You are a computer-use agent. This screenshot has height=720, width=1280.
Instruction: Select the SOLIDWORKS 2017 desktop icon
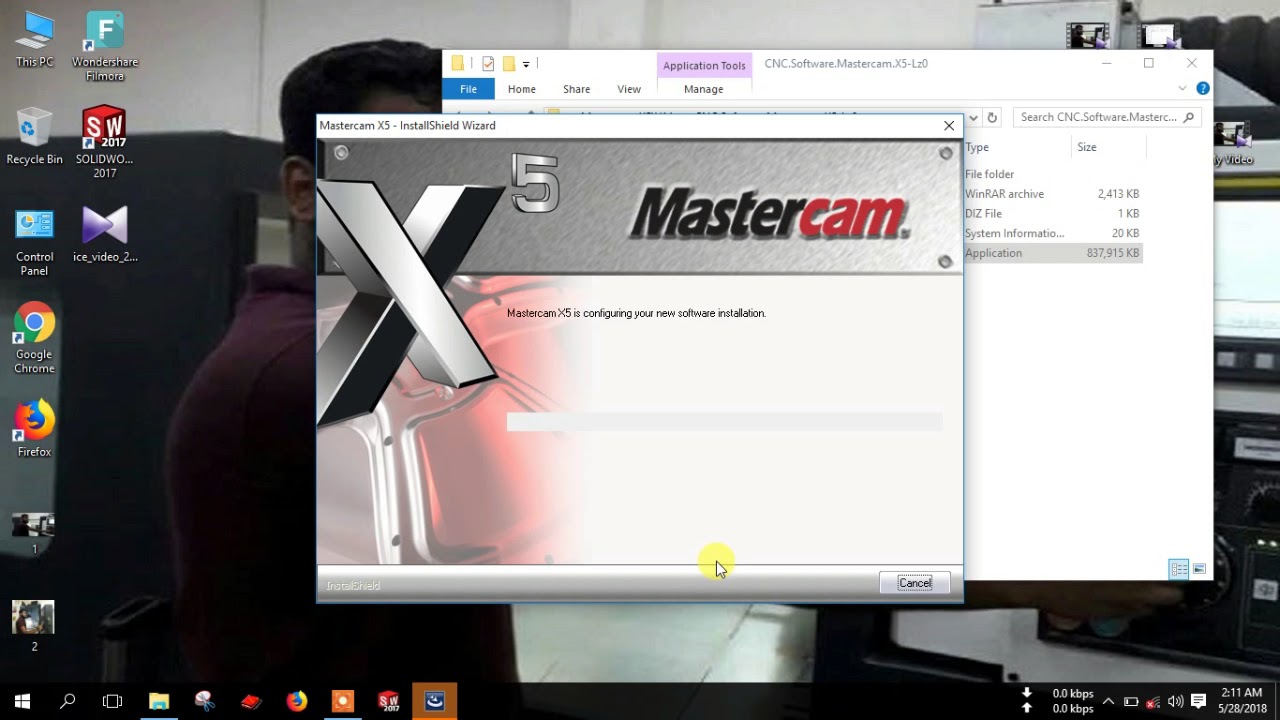105,143
